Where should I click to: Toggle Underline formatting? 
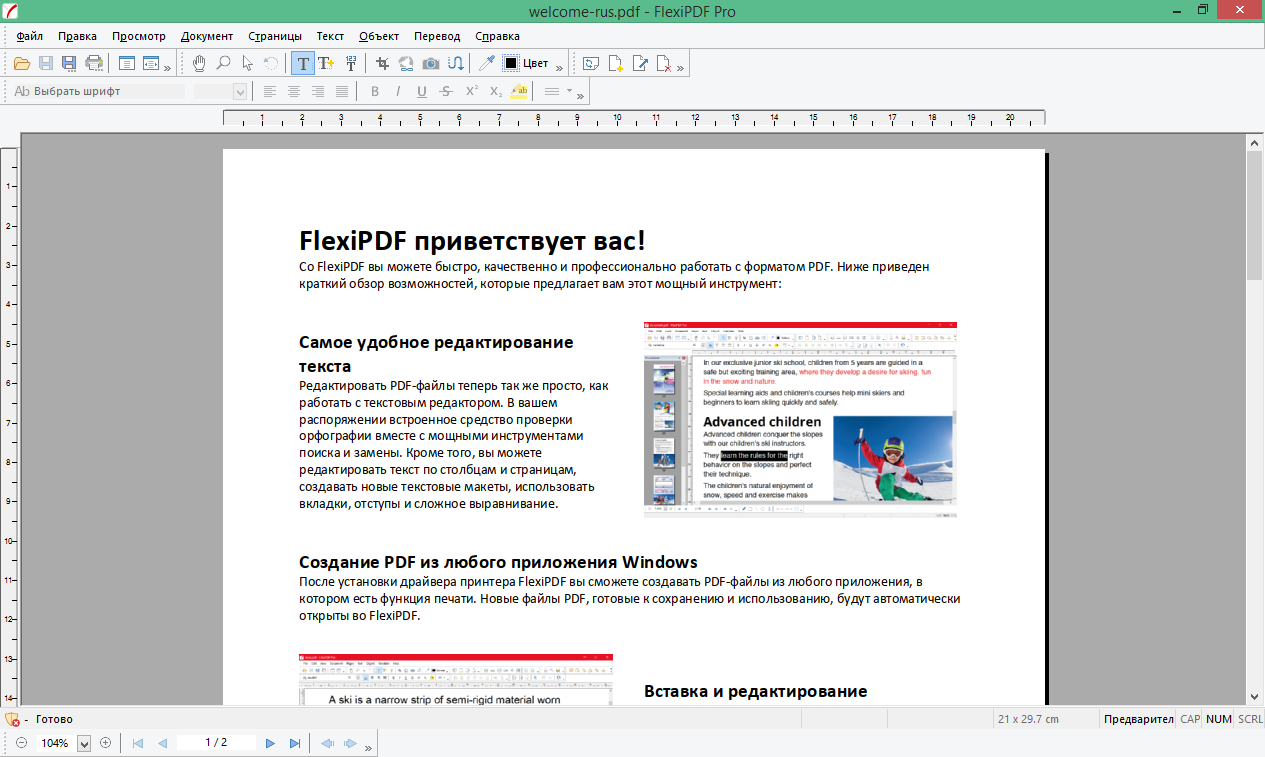click(x=422, y=91)
